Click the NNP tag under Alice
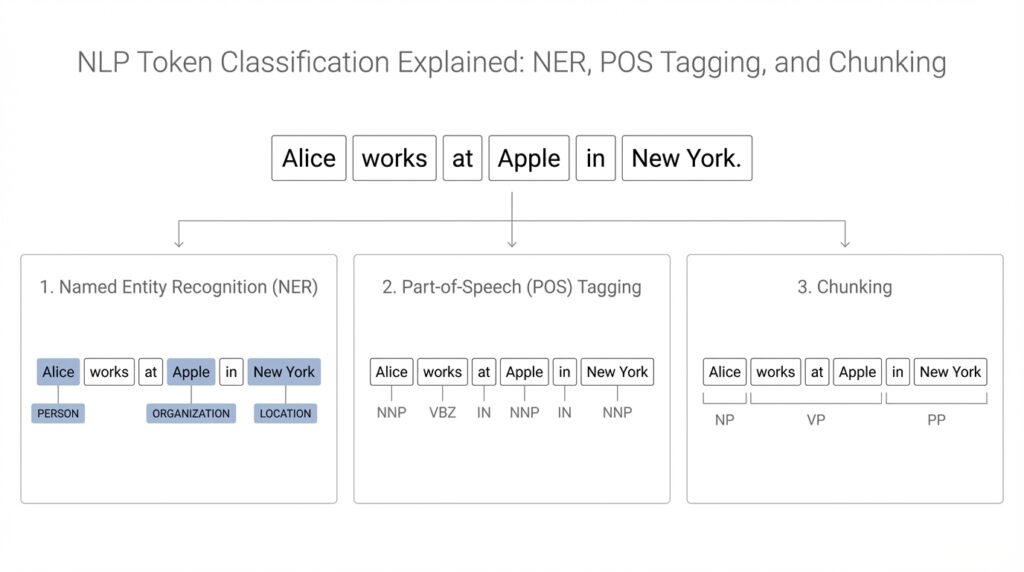 tap(391, 413)
